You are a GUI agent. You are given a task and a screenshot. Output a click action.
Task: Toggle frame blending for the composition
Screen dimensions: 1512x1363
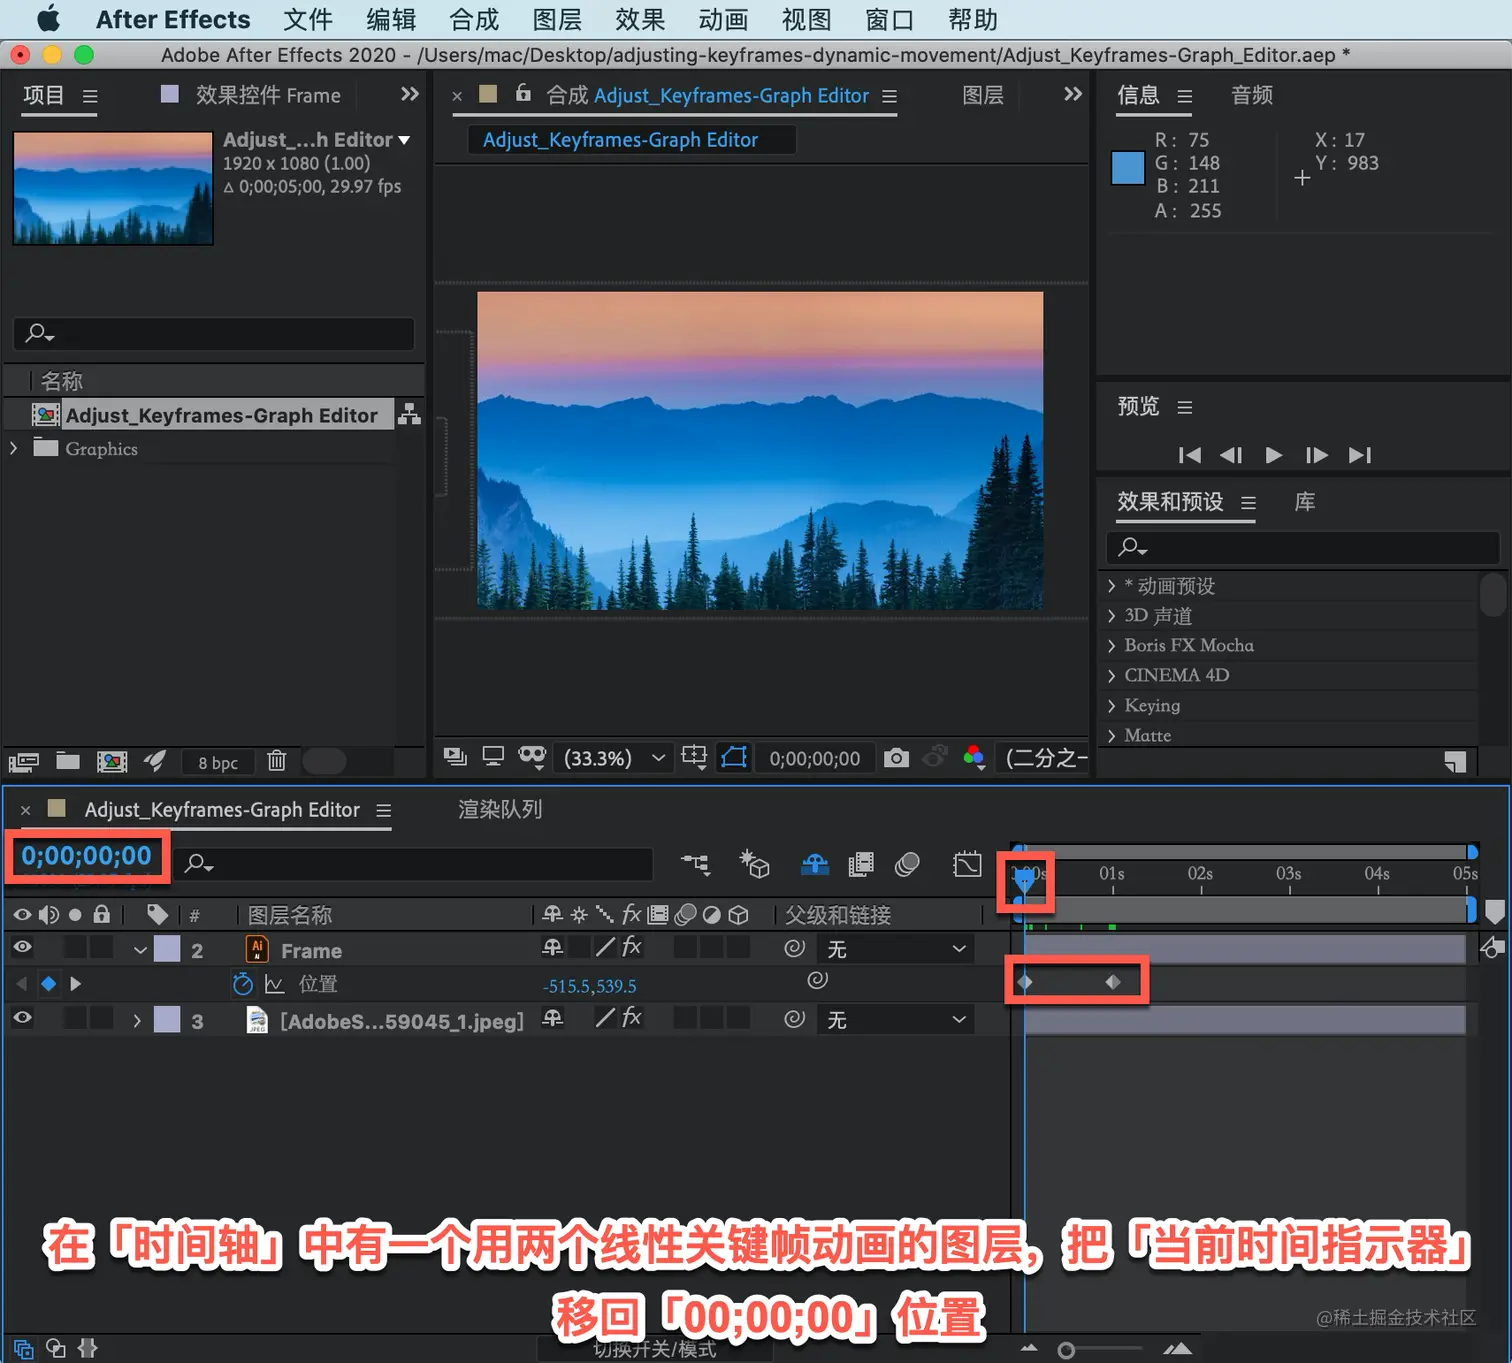(x=861, y=864)
